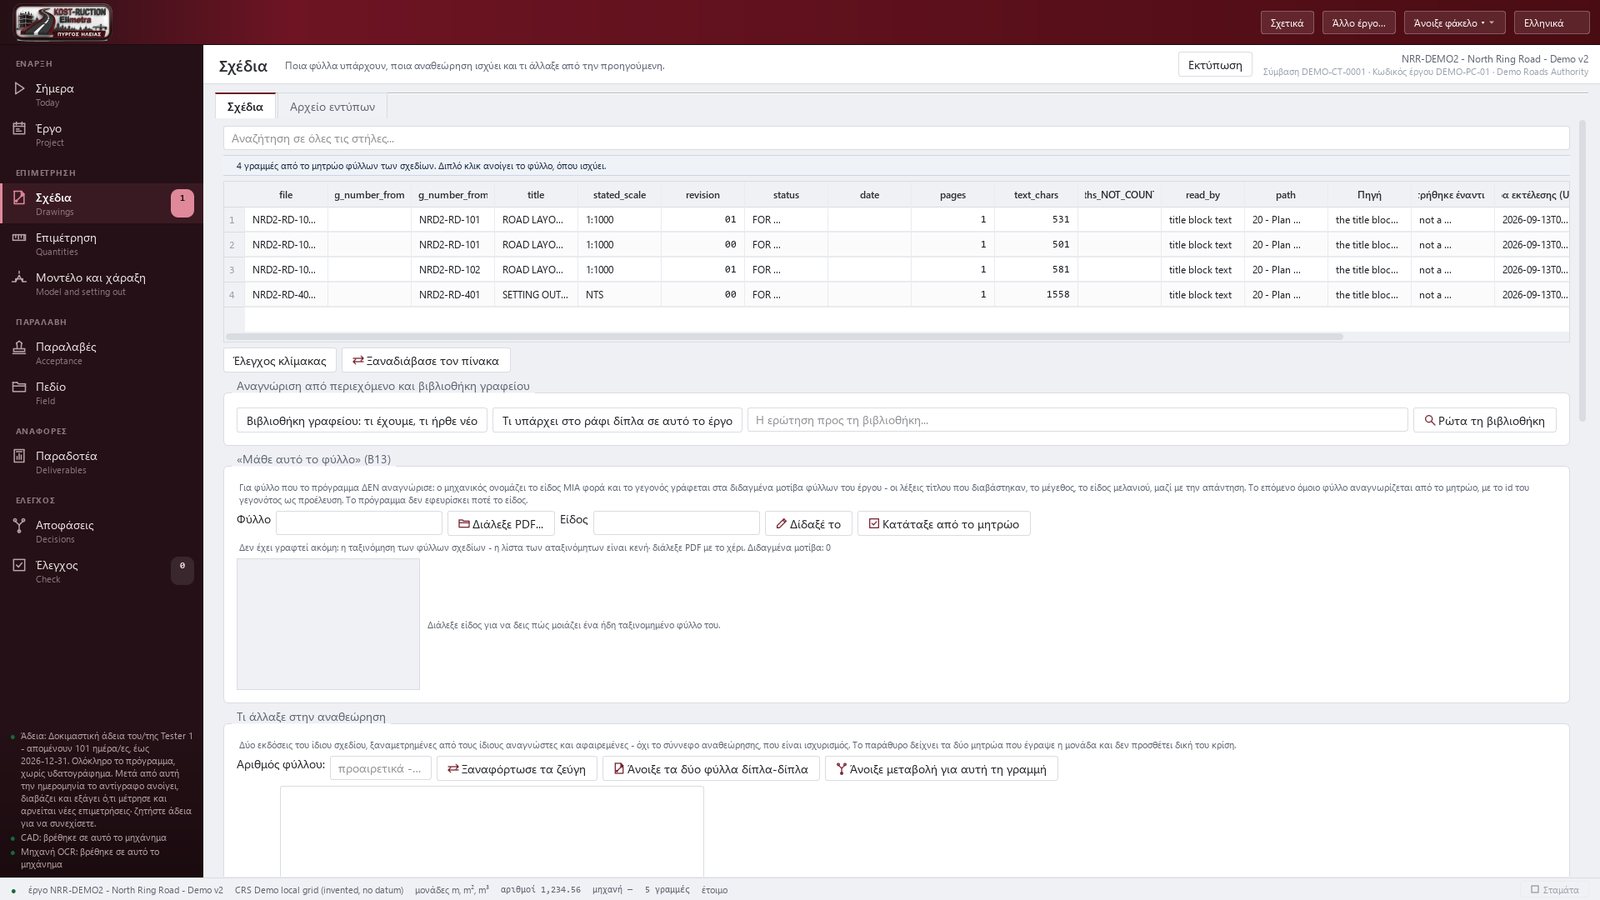Click the text_chars column header
This screenshot has height=900, width=1600.
pyautogui.click(x=1036, y=195)
